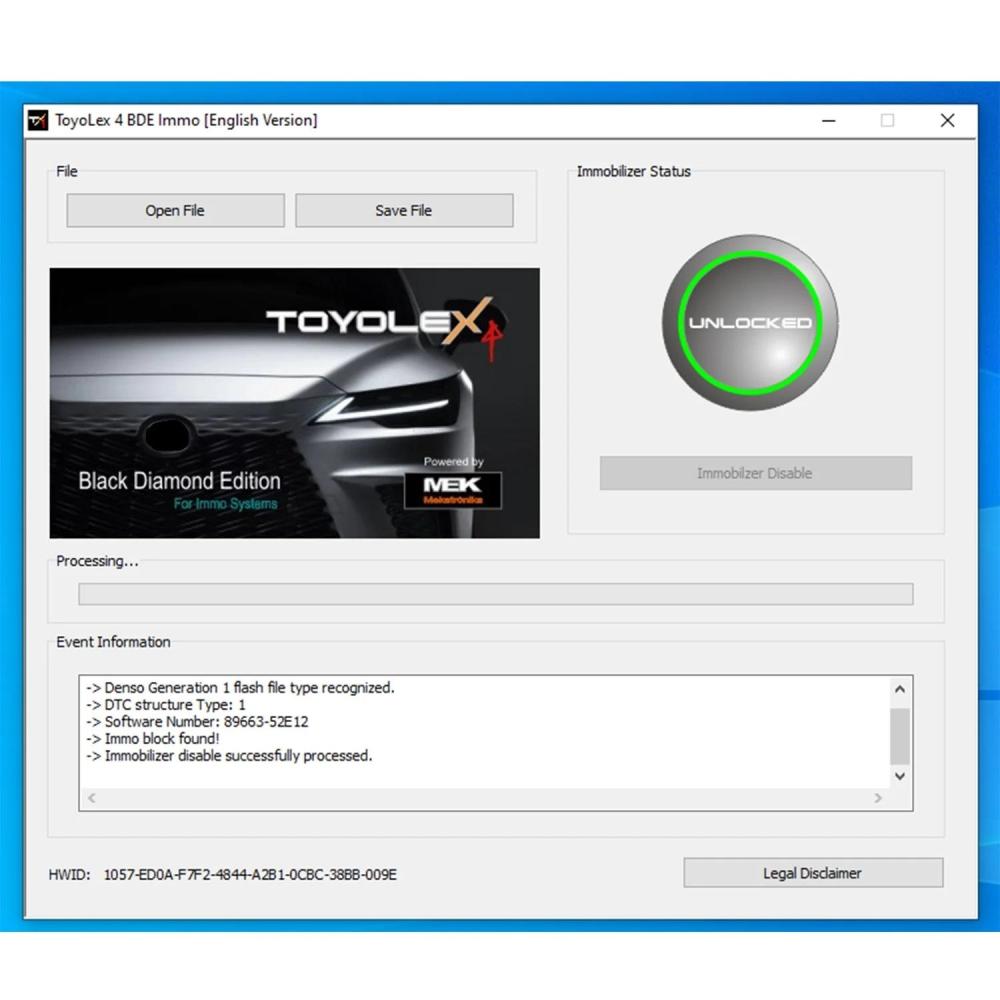Click the Processing progress bar
Screen dimensions: 1000x1000
495,593
